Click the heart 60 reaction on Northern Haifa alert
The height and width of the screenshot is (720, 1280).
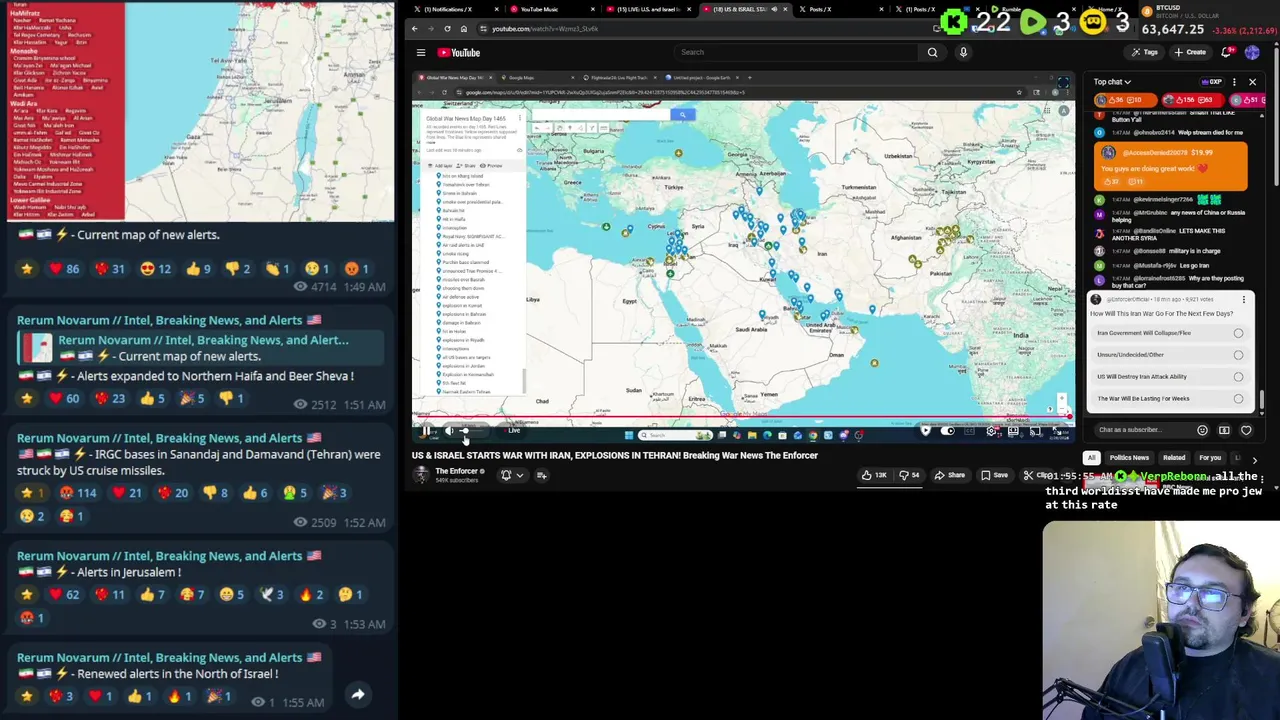64,398
